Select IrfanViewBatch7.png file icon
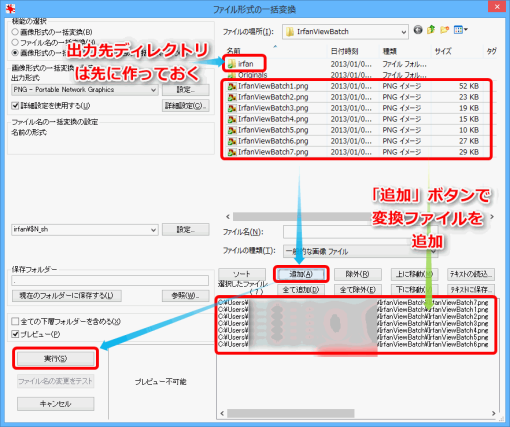Image resolution: width=510 pixels, height=427 pixels. (232, 152)
